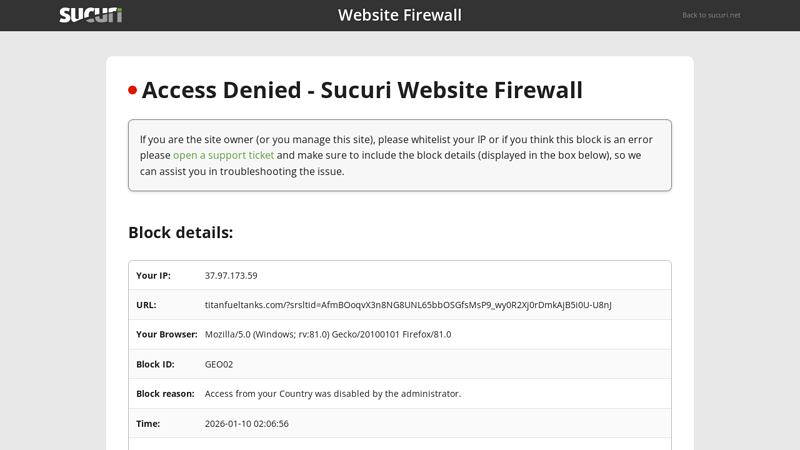Follow the Back to sucuri.net link
Screen dimensions: 800x450
(x=711, y=15)
